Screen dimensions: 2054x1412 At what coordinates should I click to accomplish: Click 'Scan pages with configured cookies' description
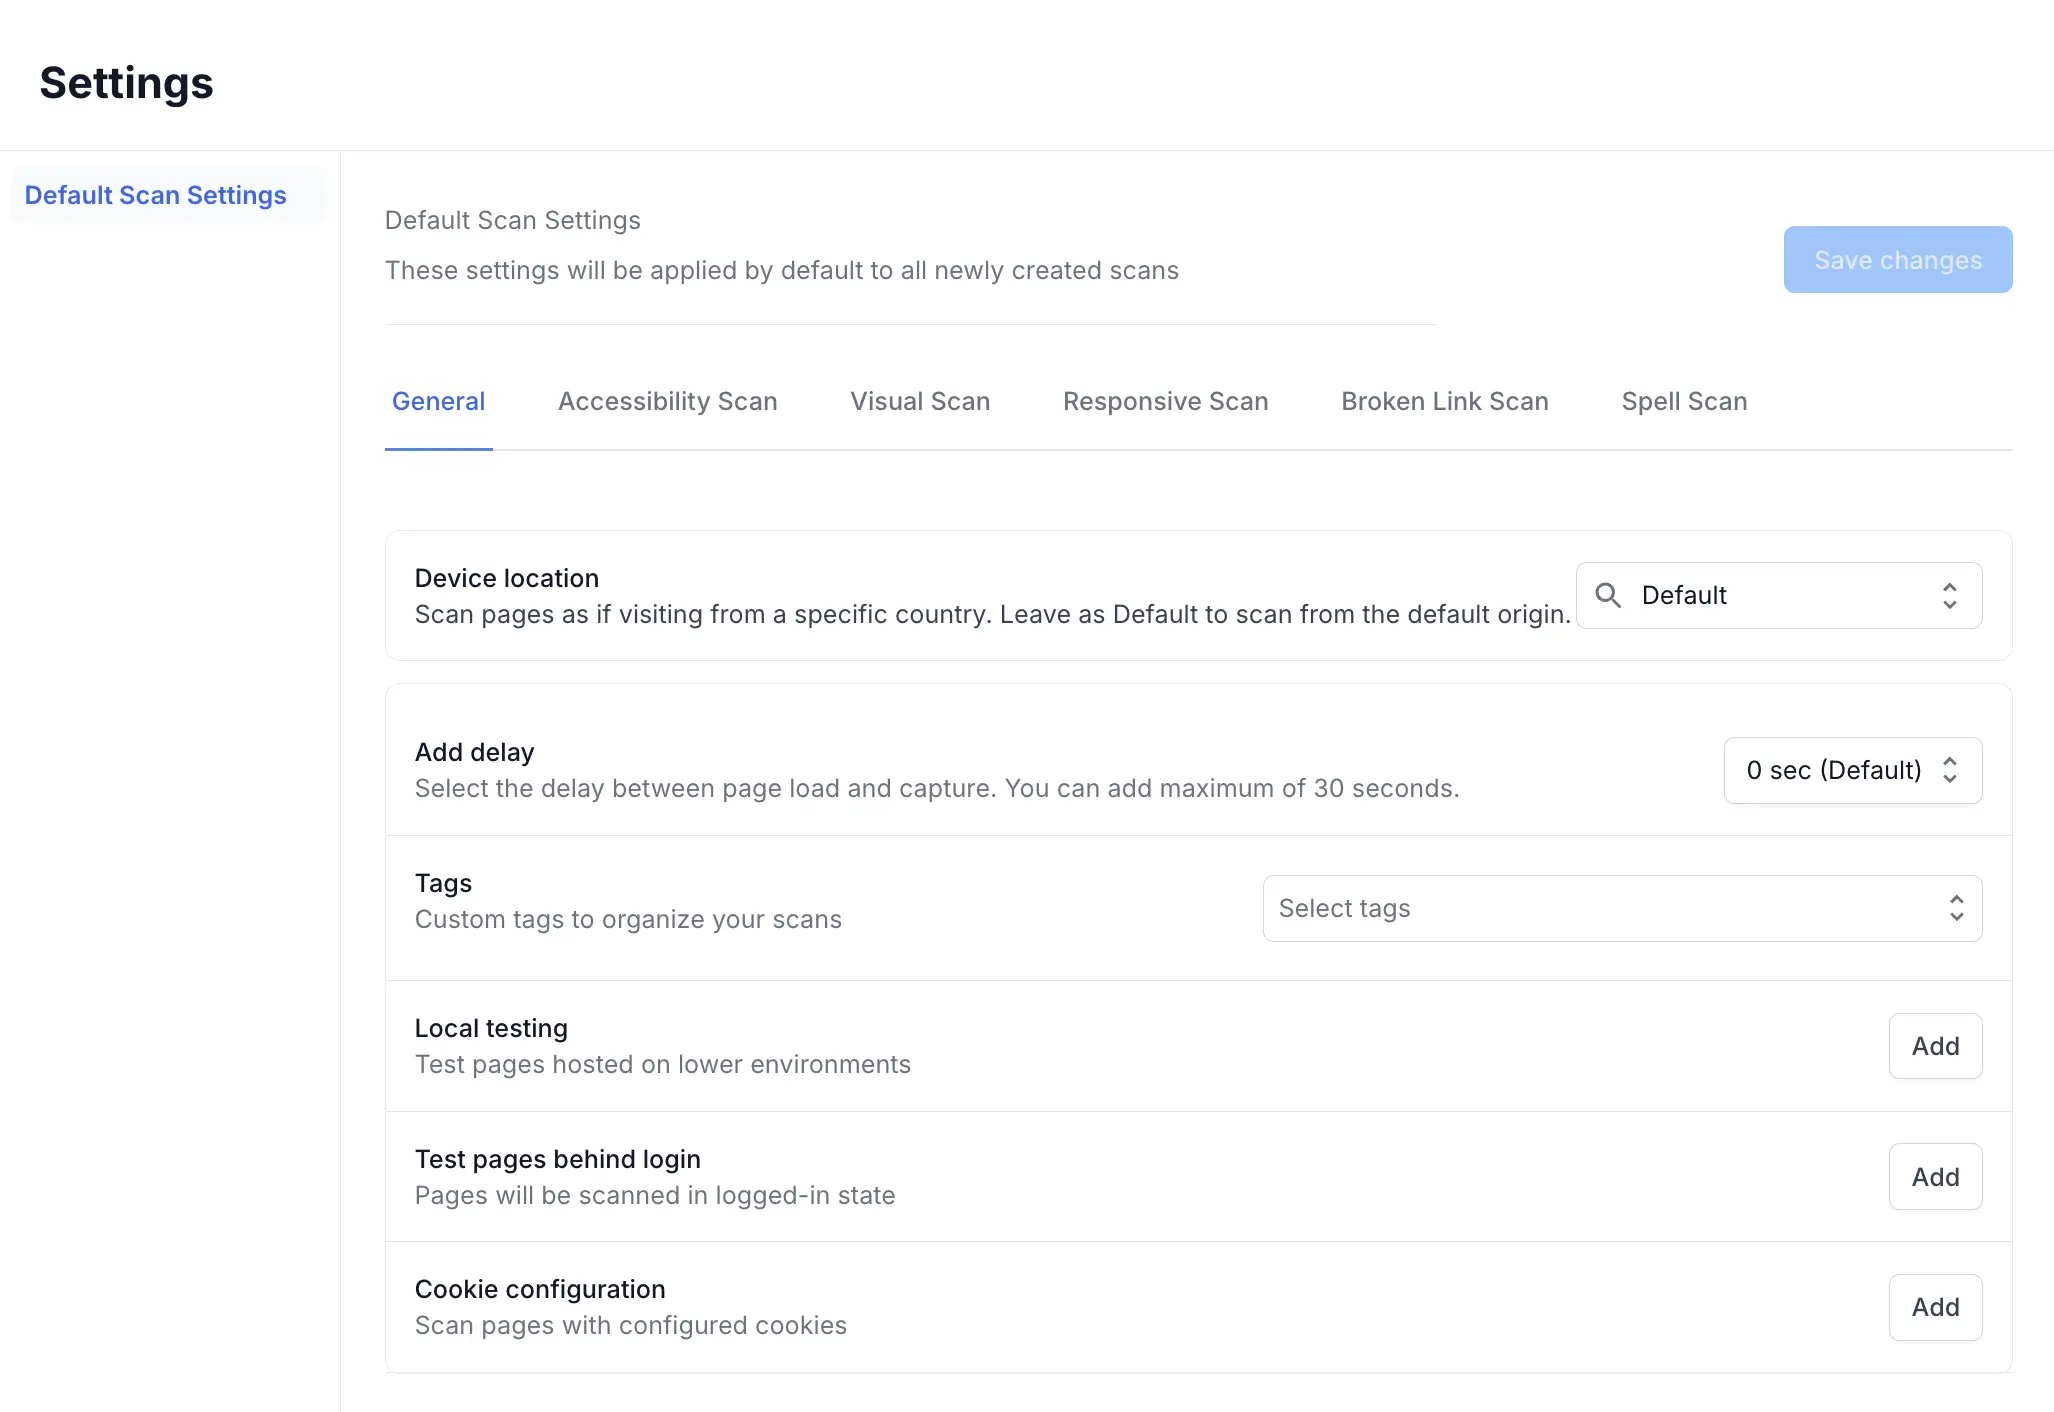630,1325
